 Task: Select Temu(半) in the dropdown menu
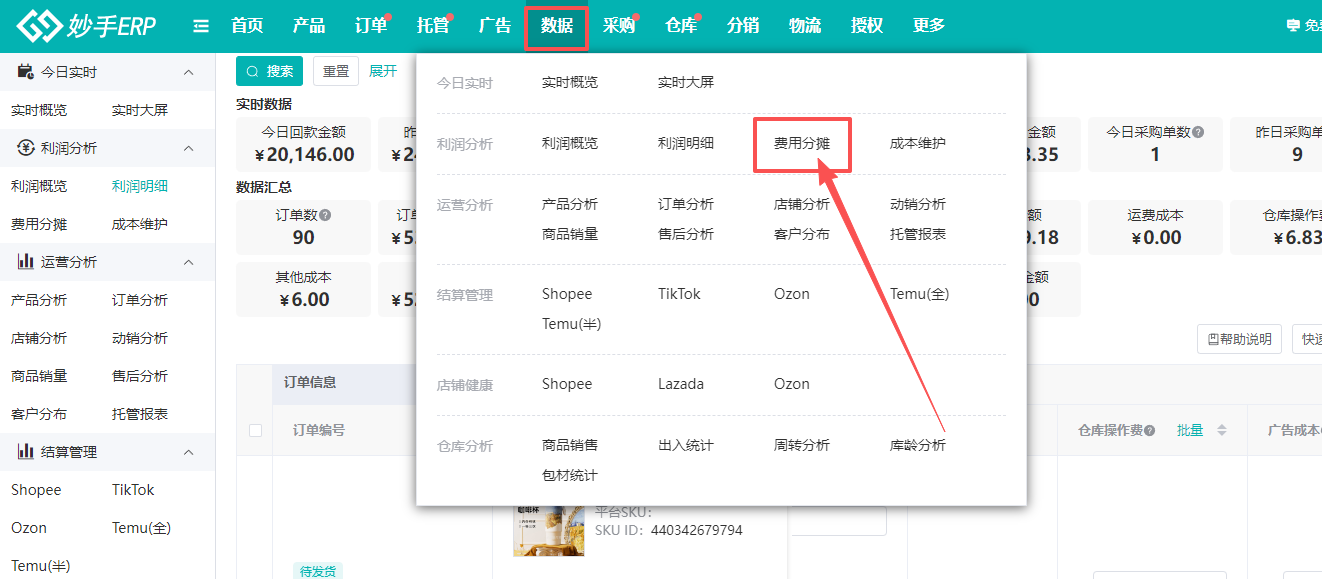(572, 324)
